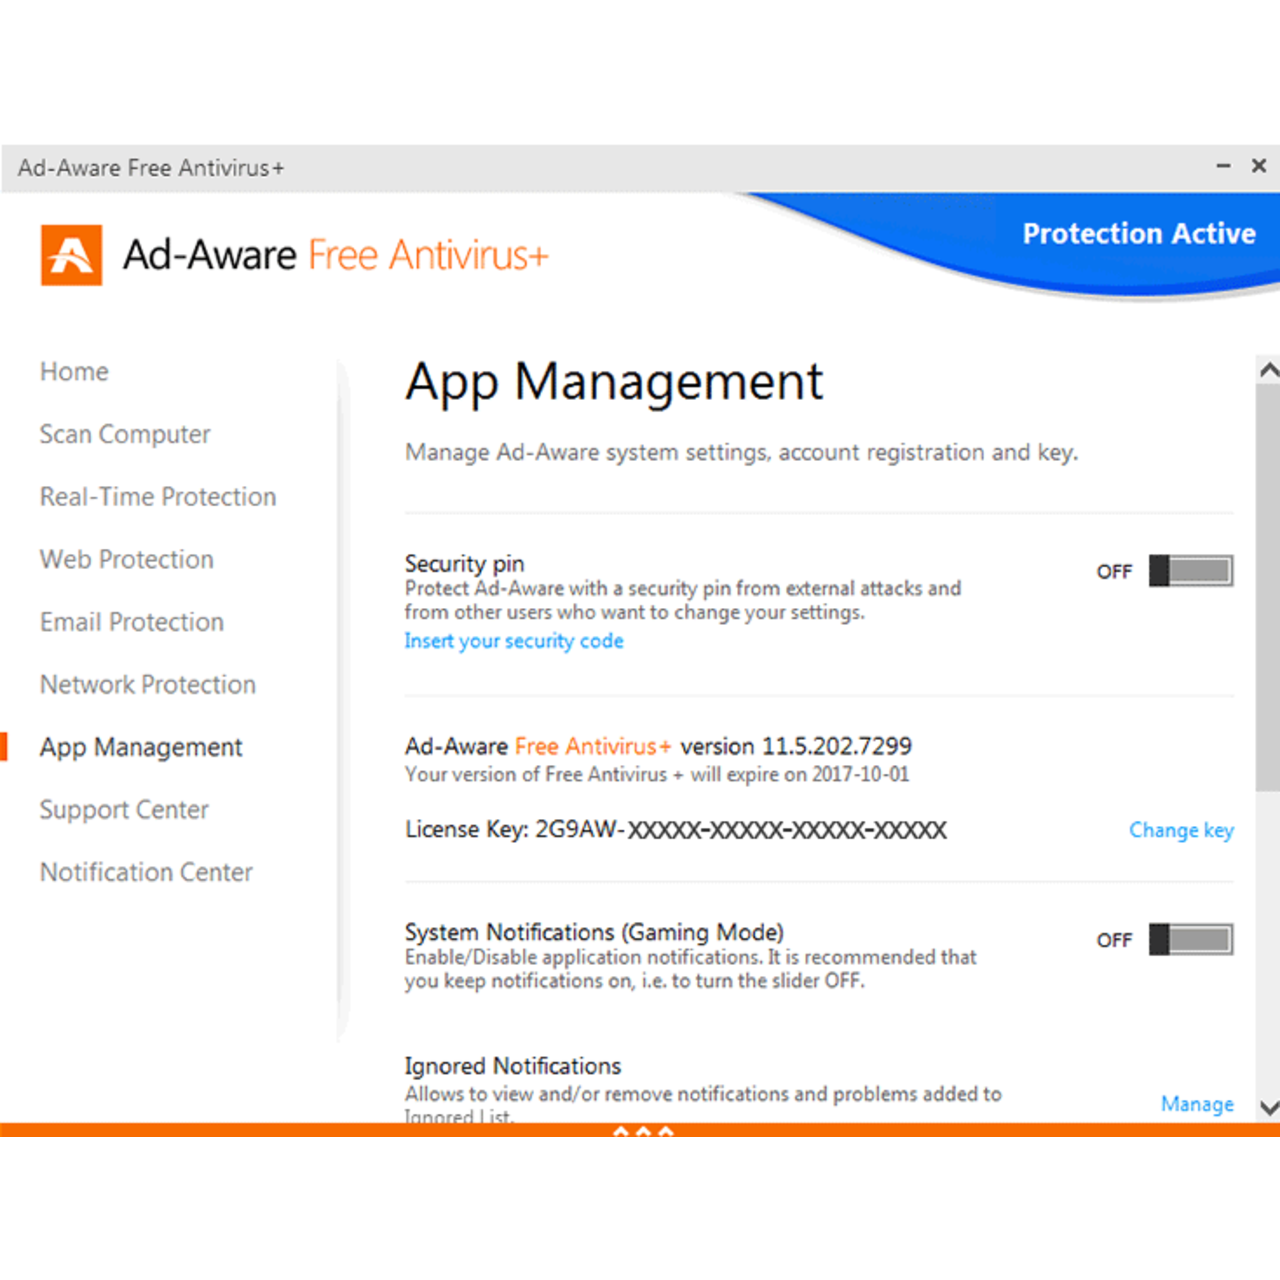This screenshot has width=1280, height=1280.
Task: Click the Ad-Aware orange logo icon
Action: [x=71, y=255]
